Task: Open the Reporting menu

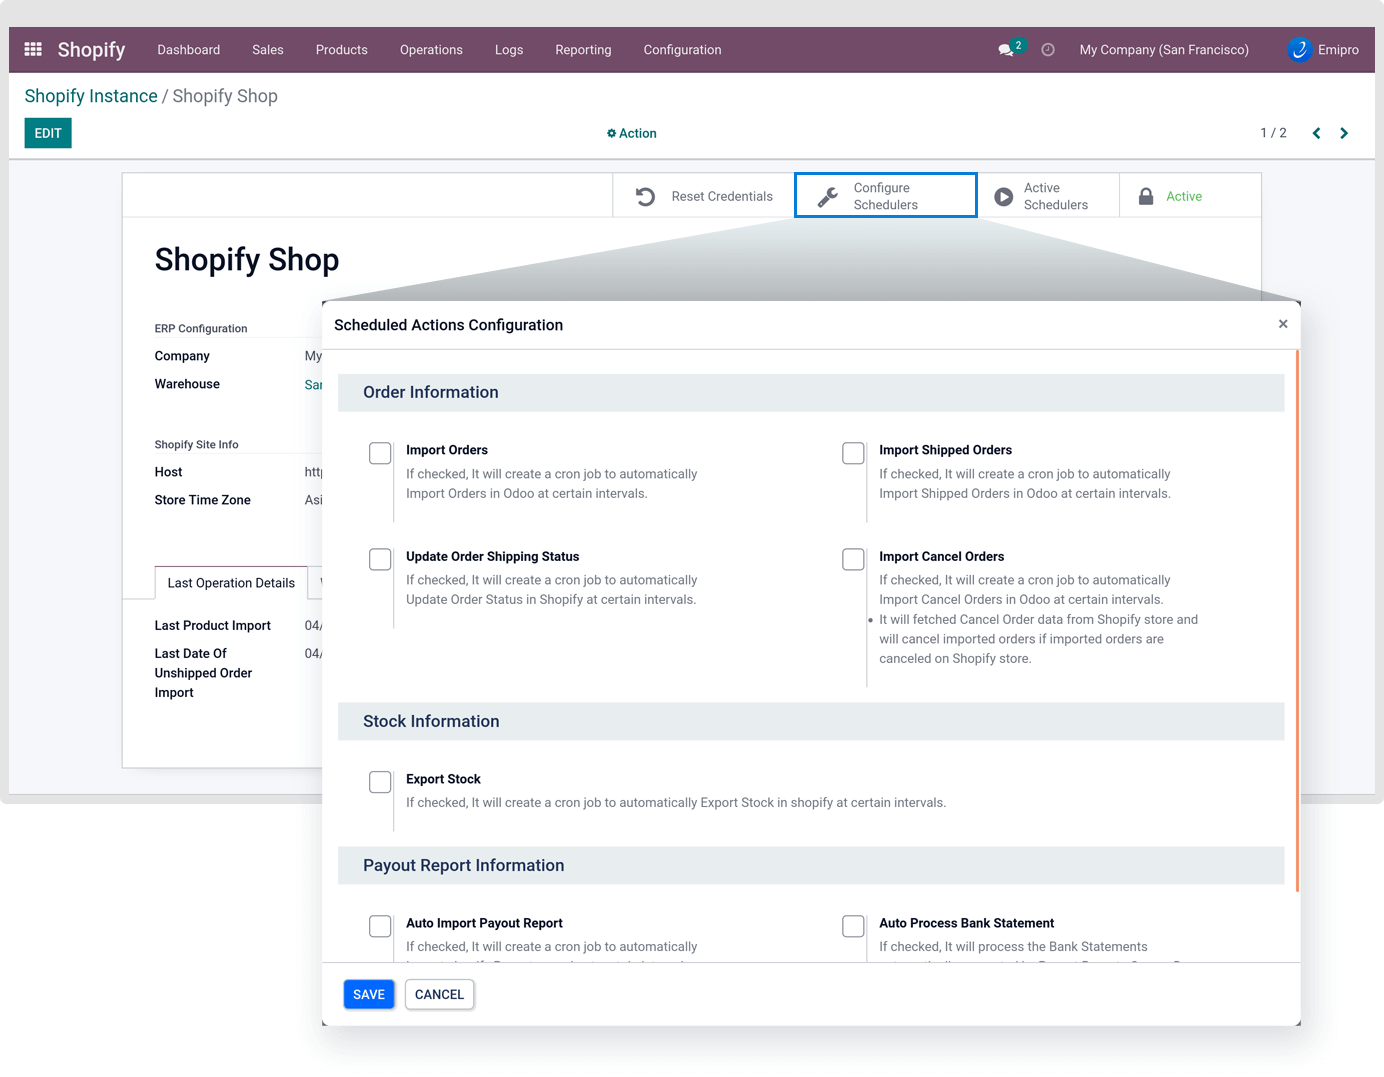Action: pyautogui.click(x=583, y=49)
